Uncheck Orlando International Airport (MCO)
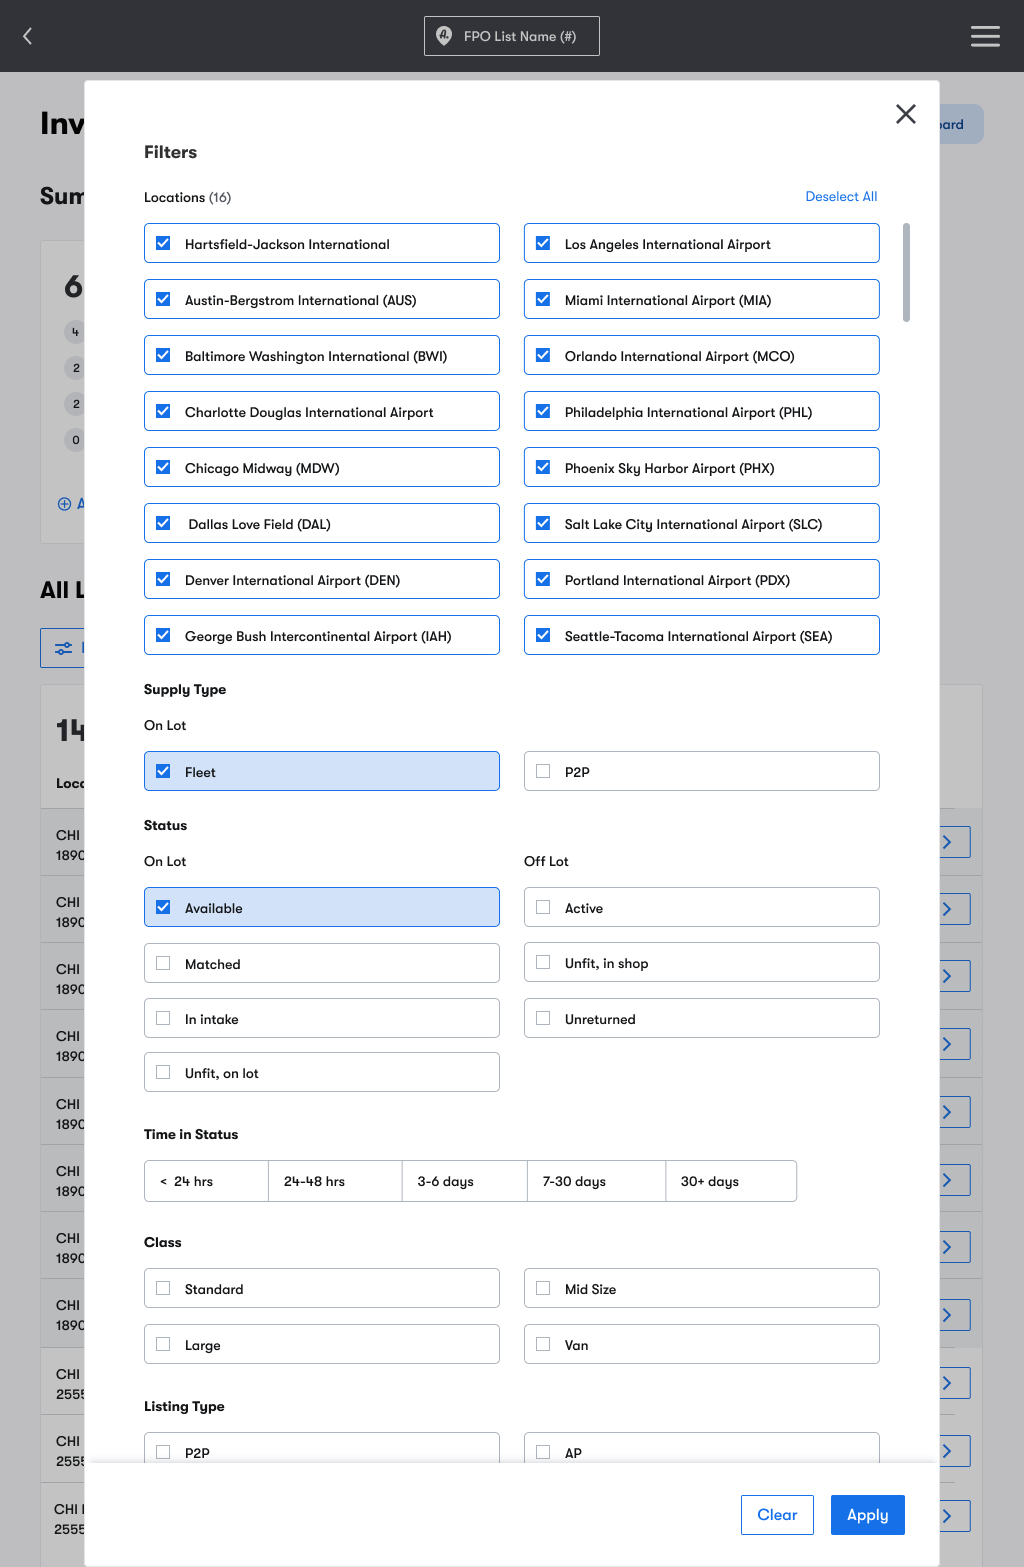This screenshot has width=1024, height=1567. tap(702, 355)
